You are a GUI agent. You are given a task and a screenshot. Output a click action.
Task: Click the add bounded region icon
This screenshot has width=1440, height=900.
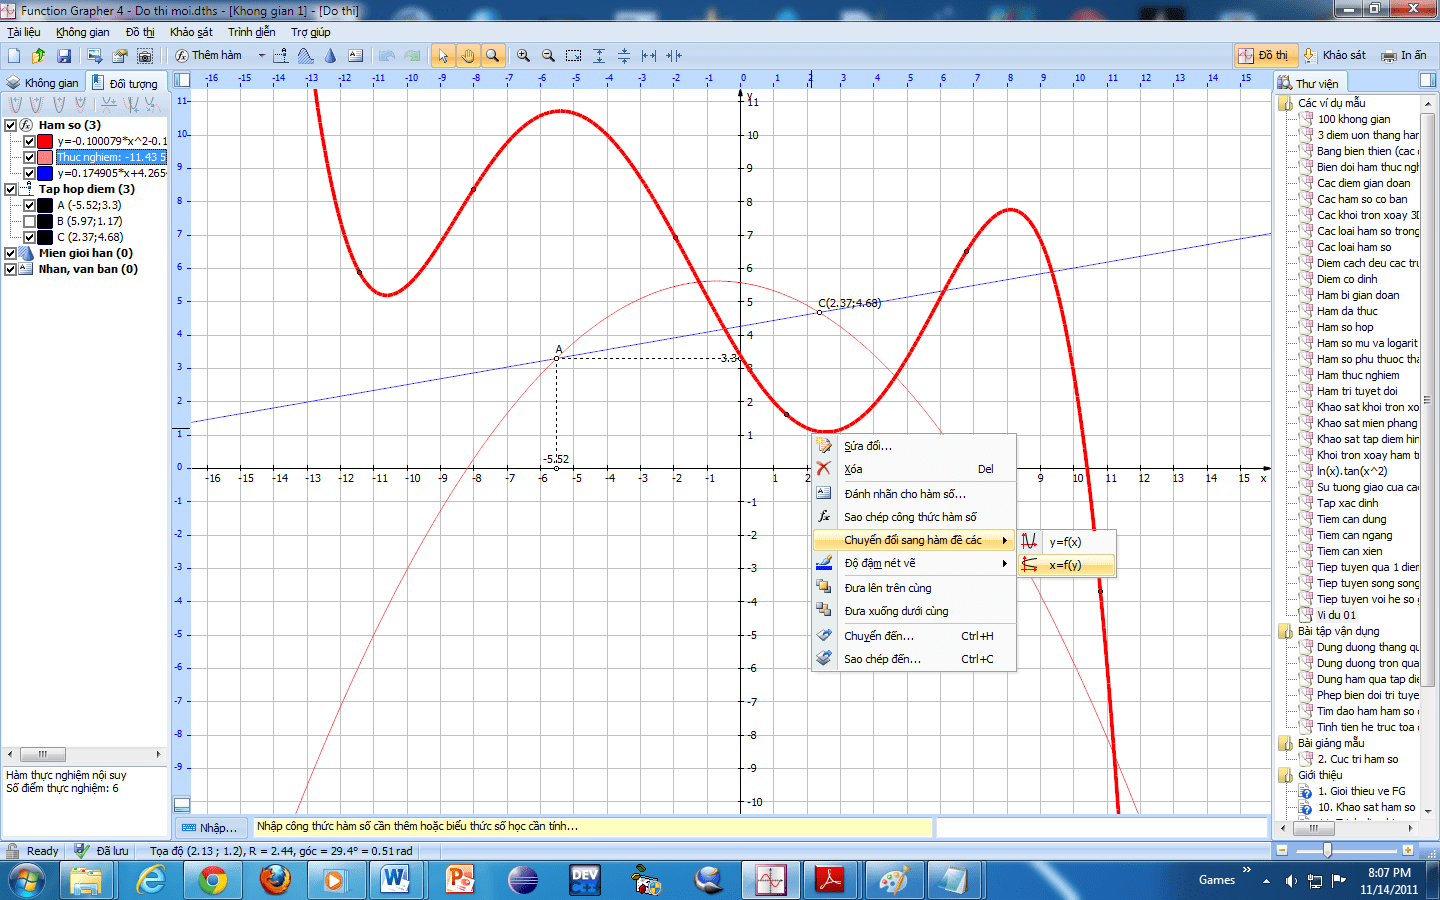click(x=306, y=56)
